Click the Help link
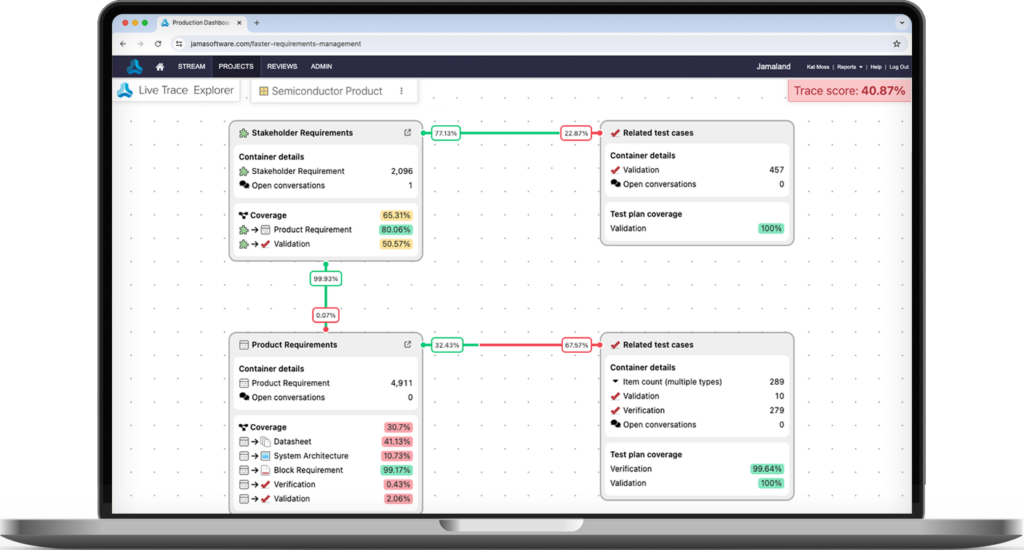Image resolution: width=1024 pixels, height=550 pixels. coord(876,67)
